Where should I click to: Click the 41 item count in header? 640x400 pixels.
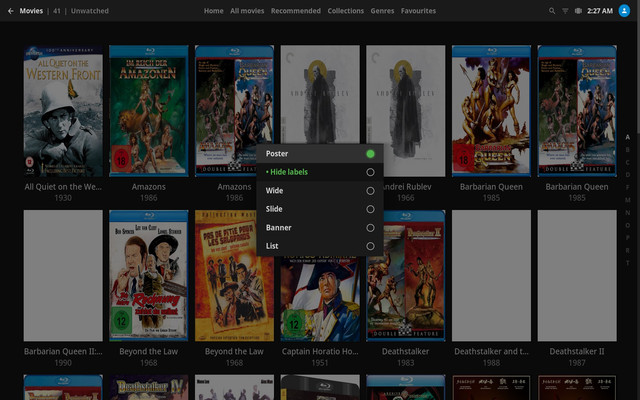(57, 11)
